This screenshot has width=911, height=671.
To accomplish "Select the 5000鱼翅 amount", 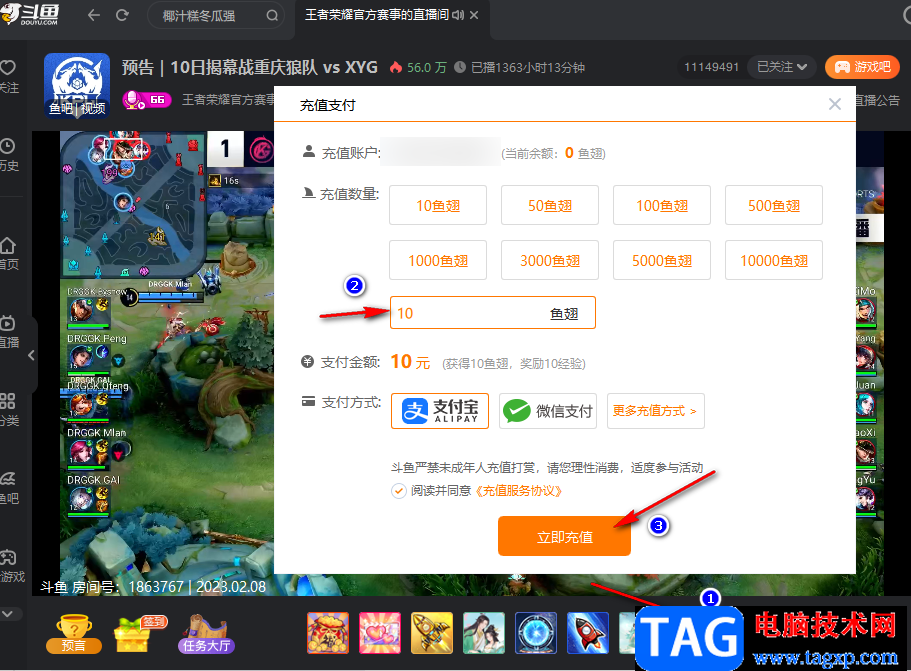I will point(662,260).
